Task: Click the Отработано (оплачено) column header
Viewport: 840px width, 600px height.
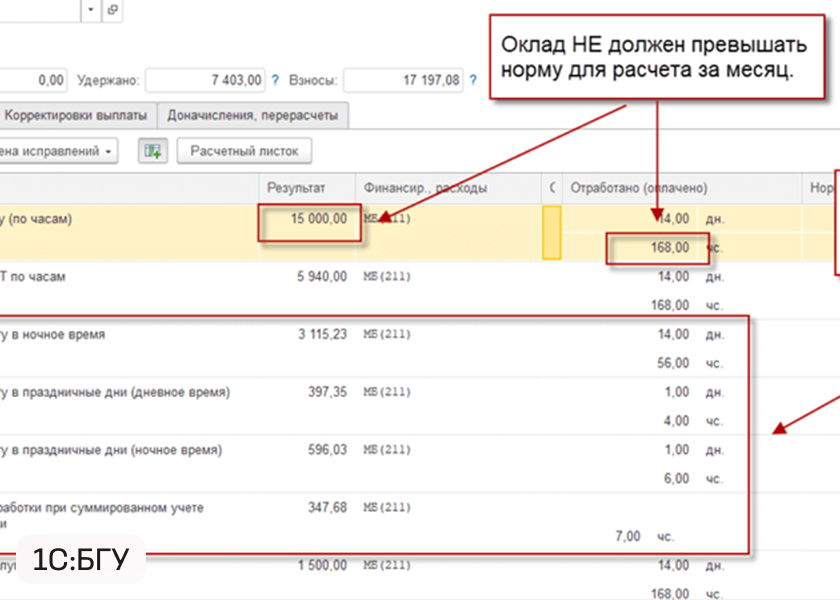Action: [x=638, y=188]
